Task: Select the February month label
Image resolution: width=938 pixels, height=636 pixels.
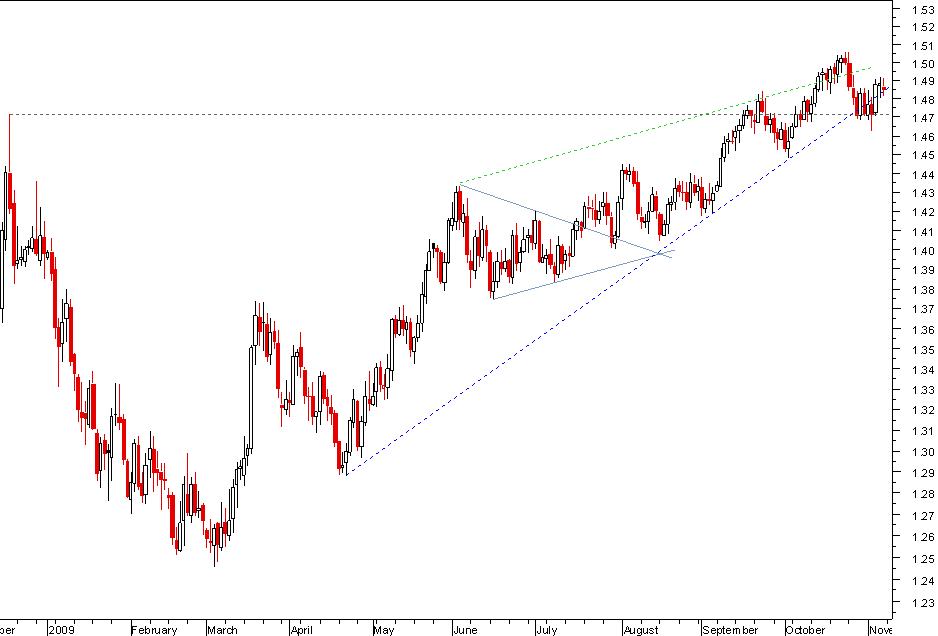Action: (x=154, y=630)
